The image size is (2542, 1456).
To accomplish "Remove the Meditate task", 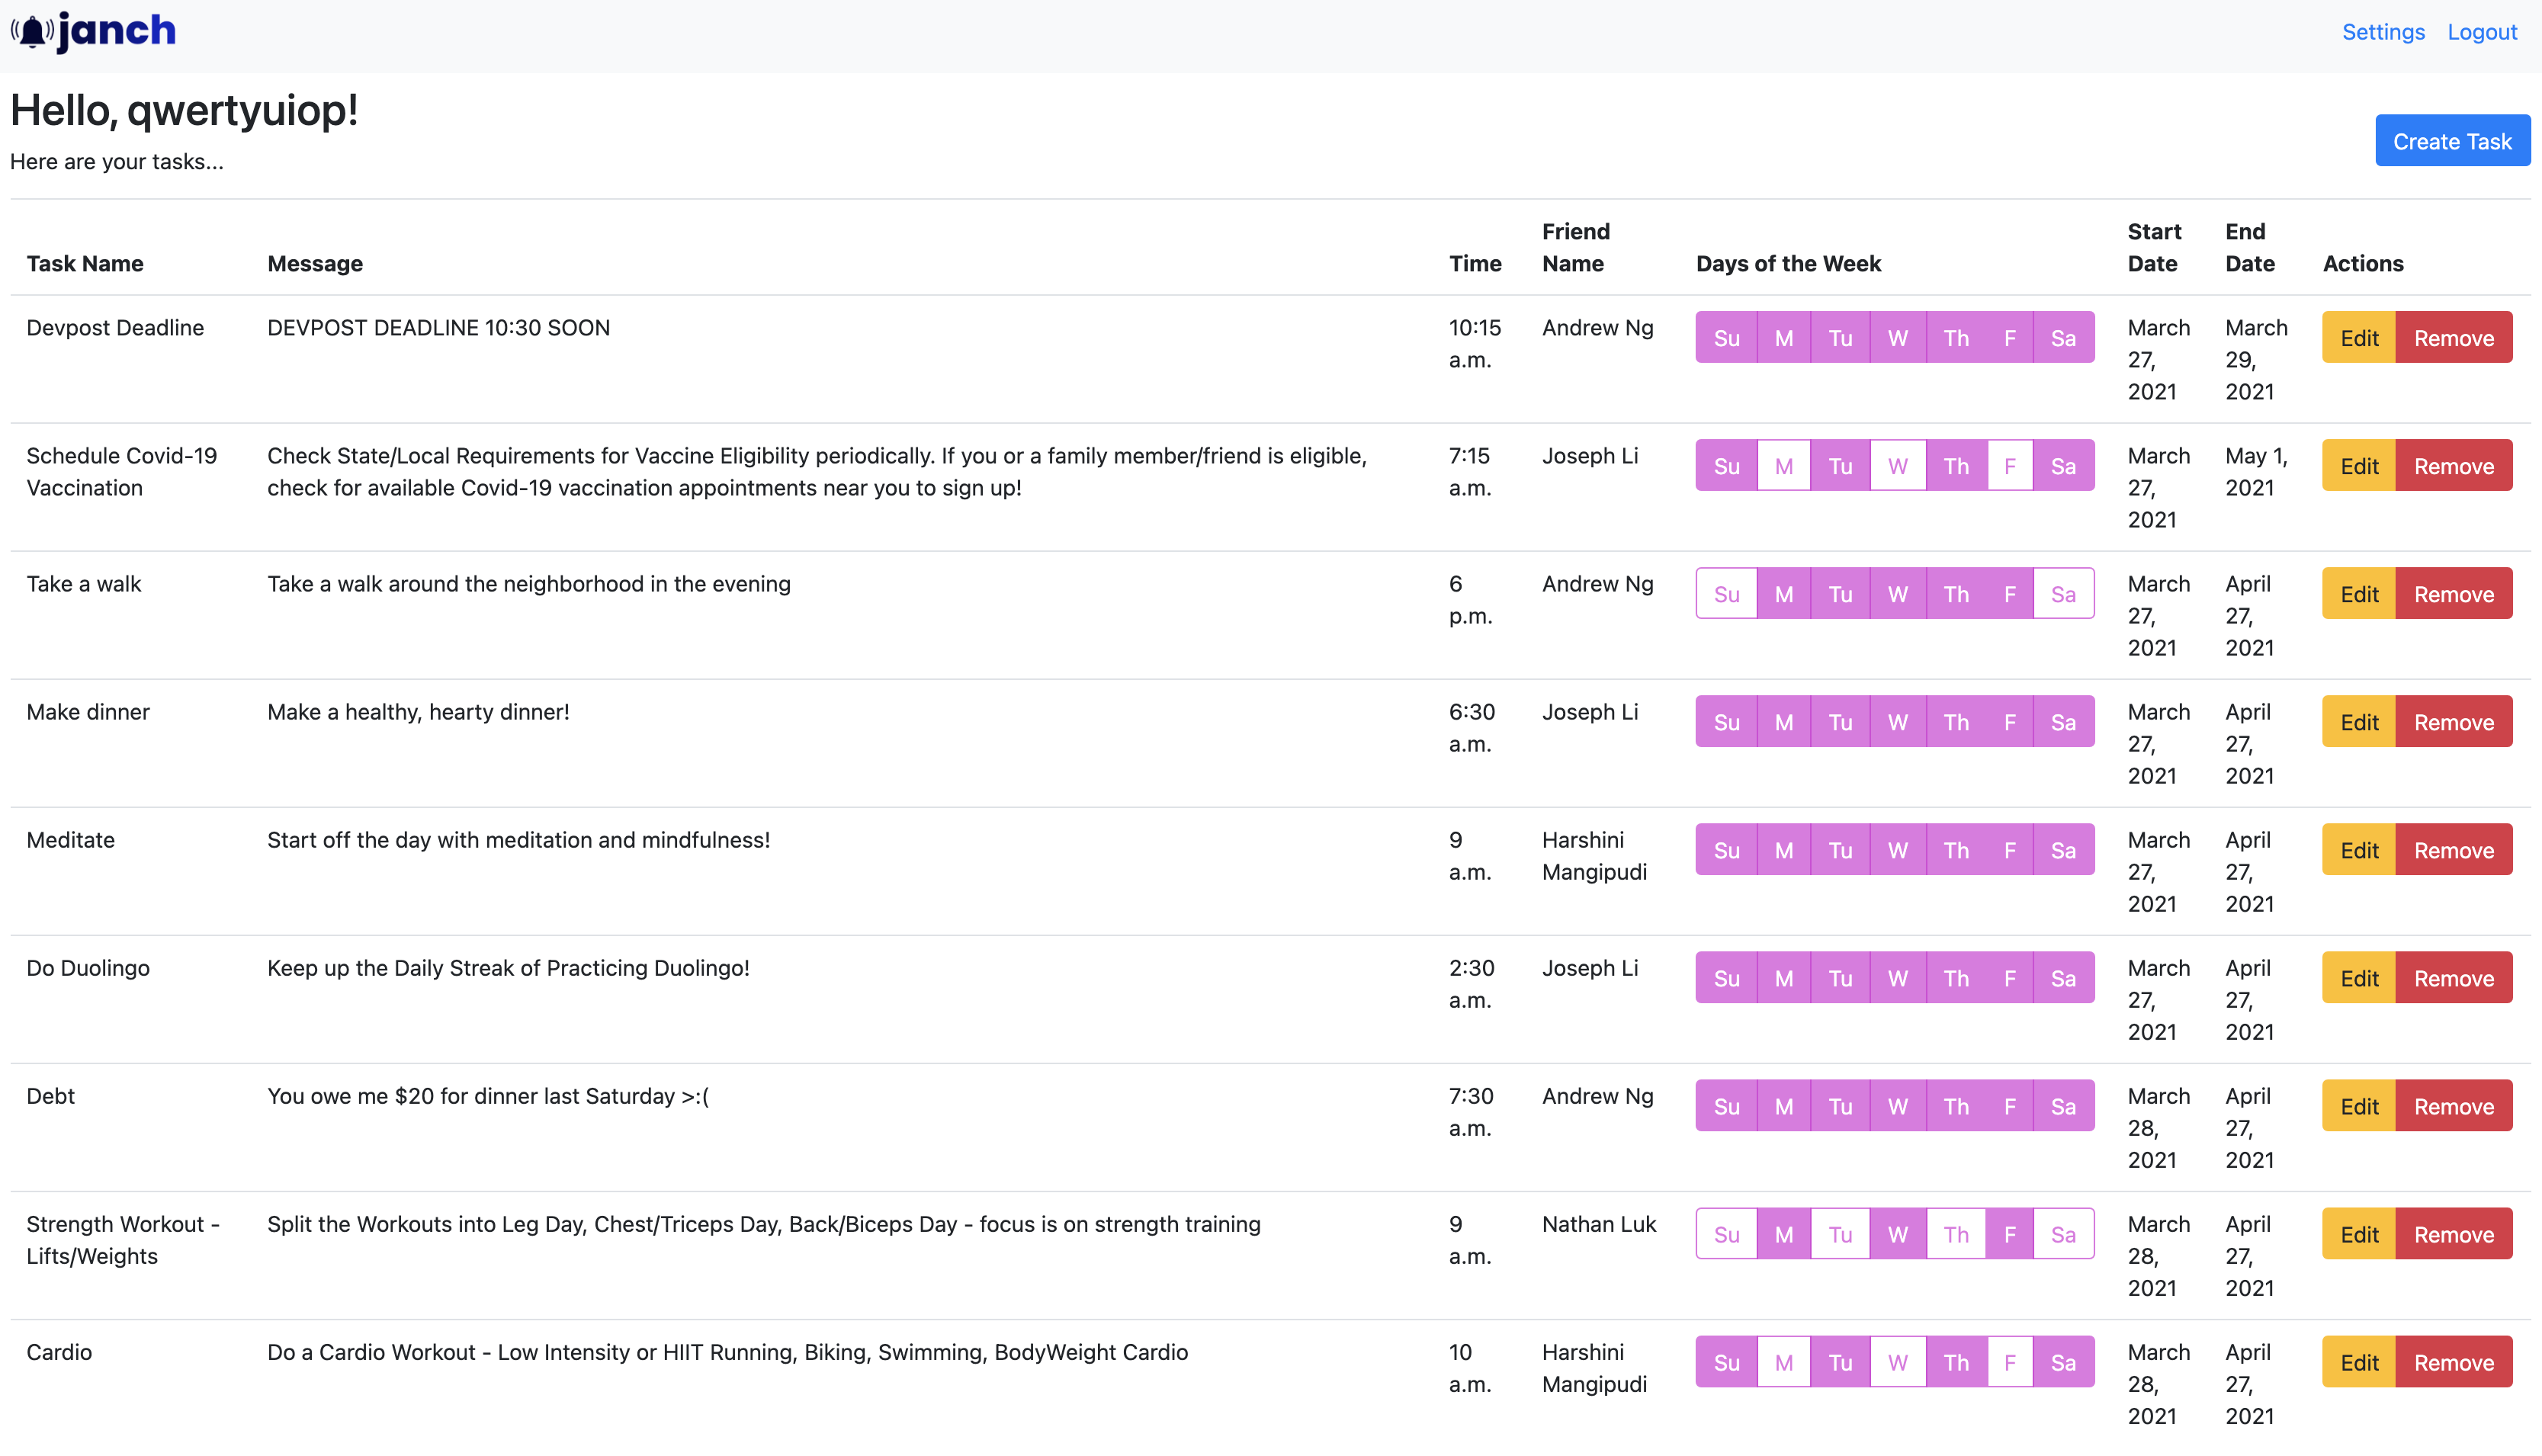I will (2453, 850).
